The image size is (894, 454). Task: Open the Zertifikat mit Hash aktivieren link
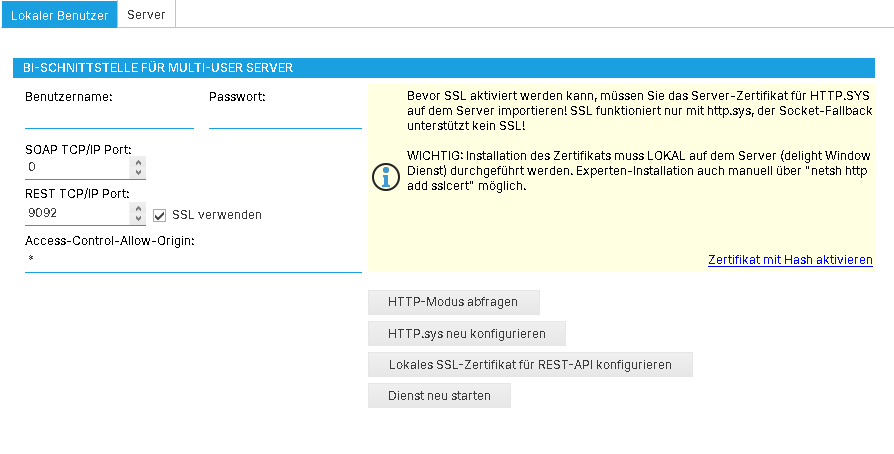click(790, 259)
